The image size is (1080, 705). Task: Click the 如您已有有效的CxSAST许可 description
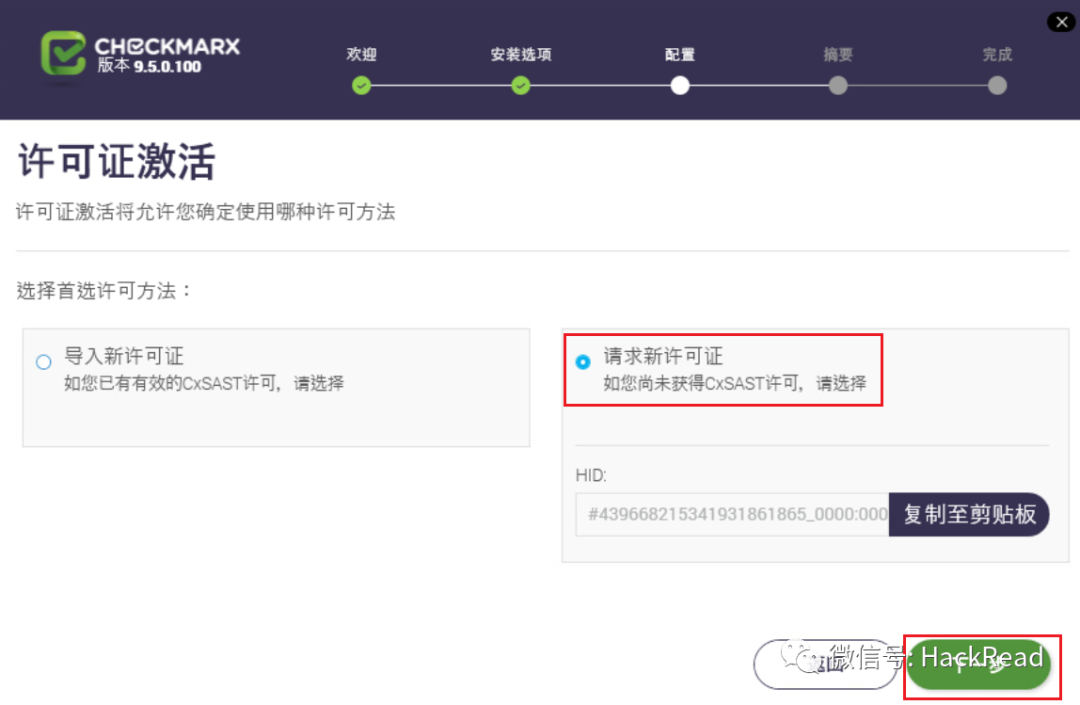(x=204, y=383)
